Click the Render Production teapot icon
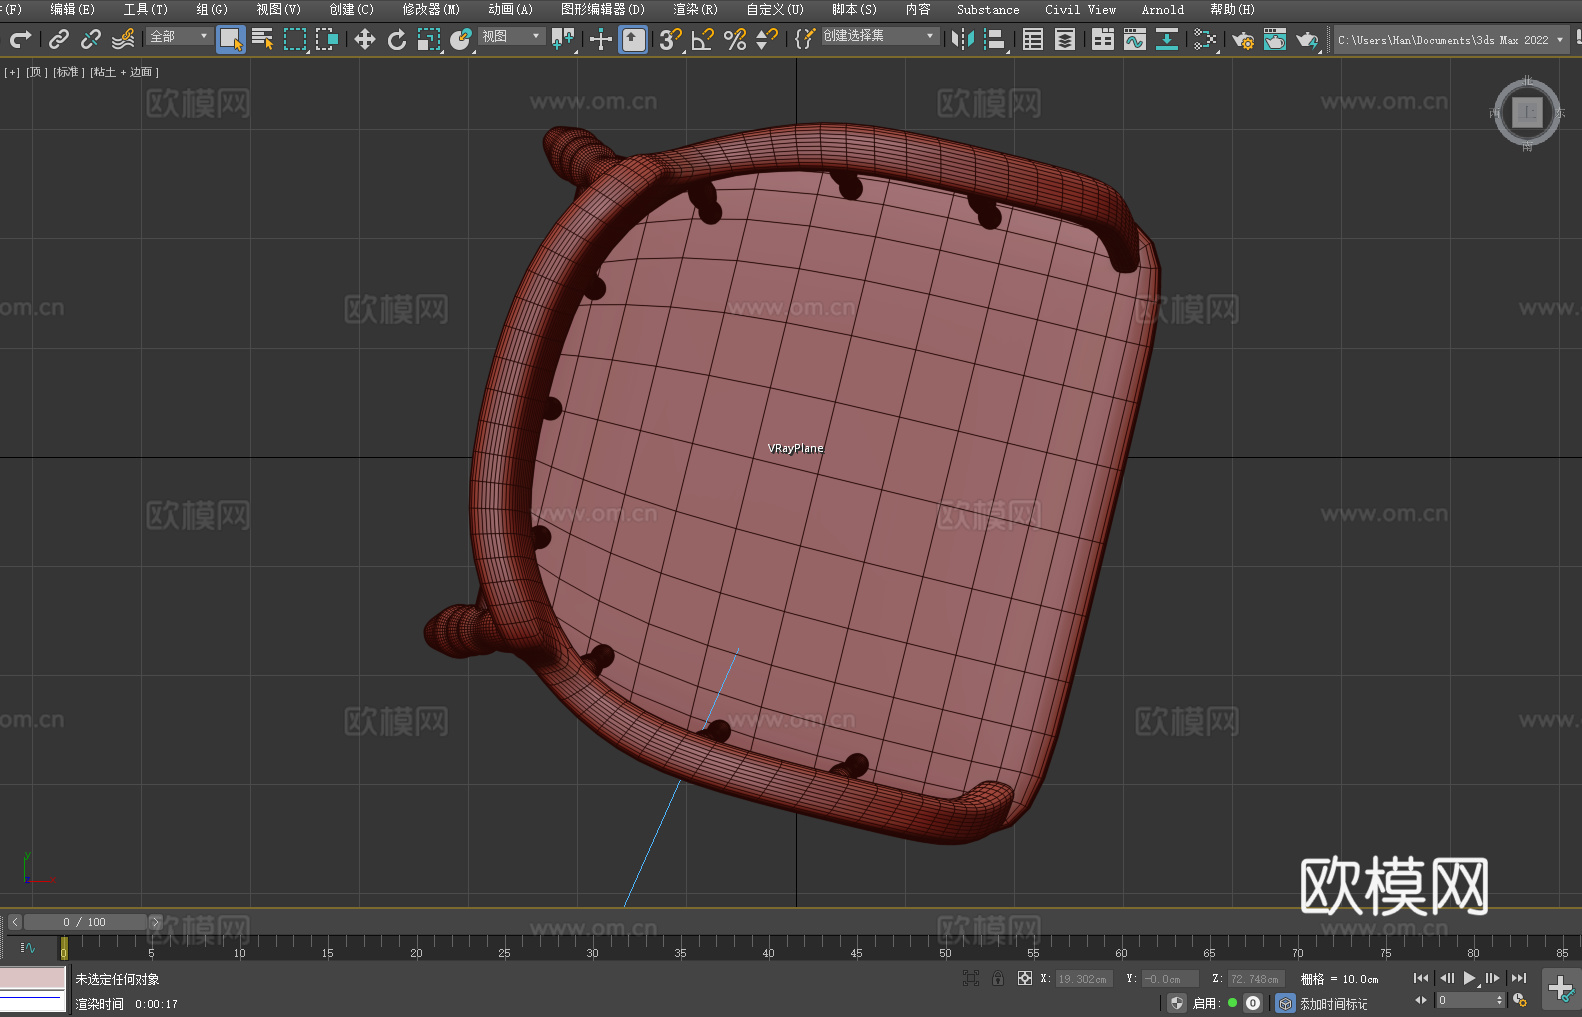Screen dimensions: 1582x1017 pos(1307,39)
